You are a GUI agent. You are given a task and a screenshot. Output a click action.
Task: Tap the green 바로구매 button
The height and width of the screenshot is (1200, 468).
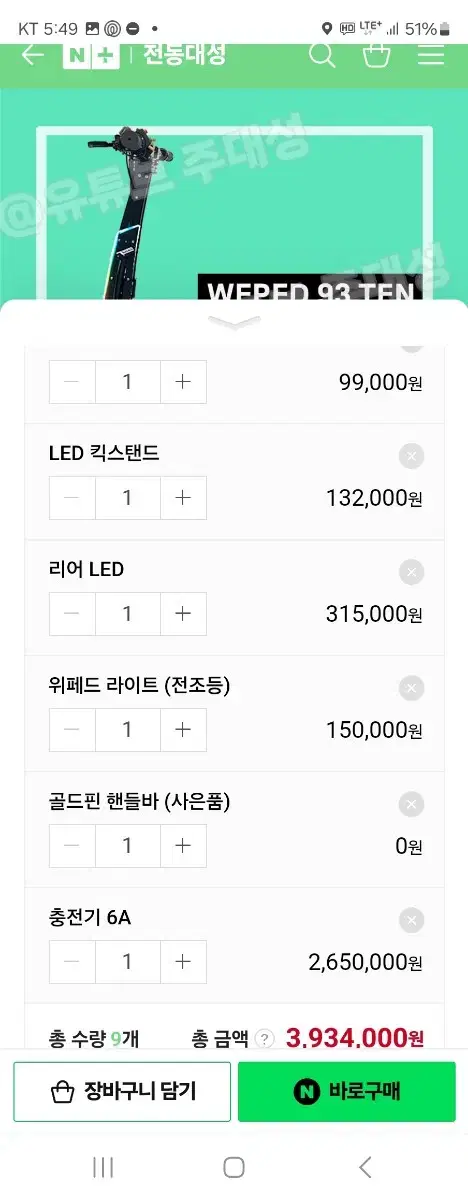click(347, 1091)
